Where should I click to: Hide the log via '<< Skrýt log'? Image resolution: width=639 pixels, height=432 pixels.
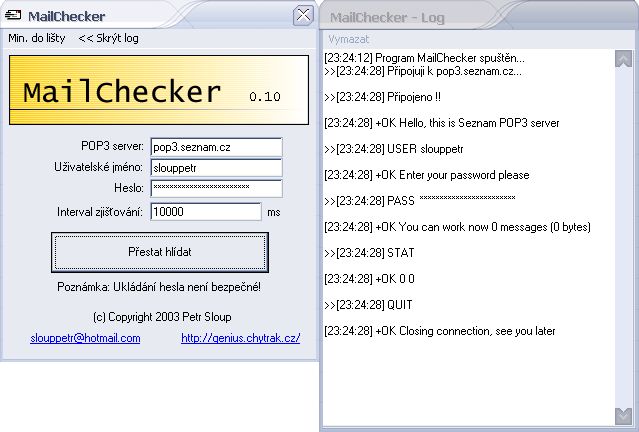click(108, 38)
